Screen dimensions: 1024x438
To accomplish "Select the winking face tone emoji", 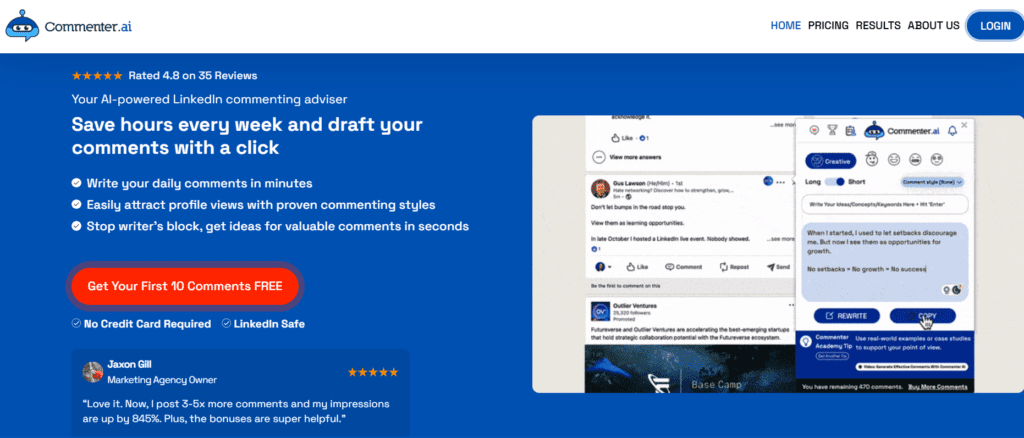I will 893,159.
